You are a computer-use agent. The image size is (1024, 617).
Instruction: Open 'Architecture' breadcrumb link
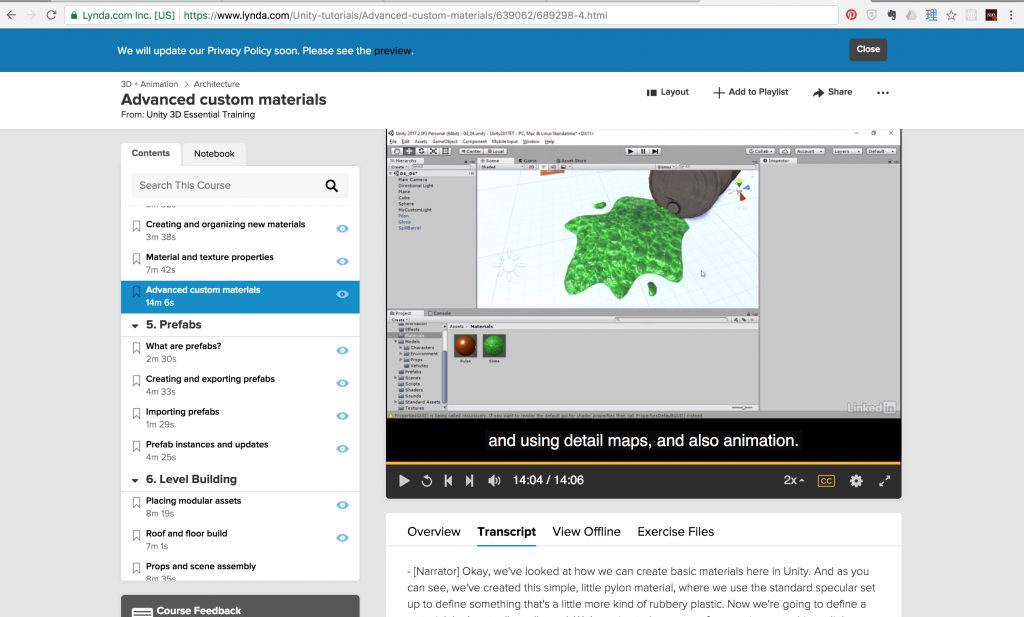(216, 84)
